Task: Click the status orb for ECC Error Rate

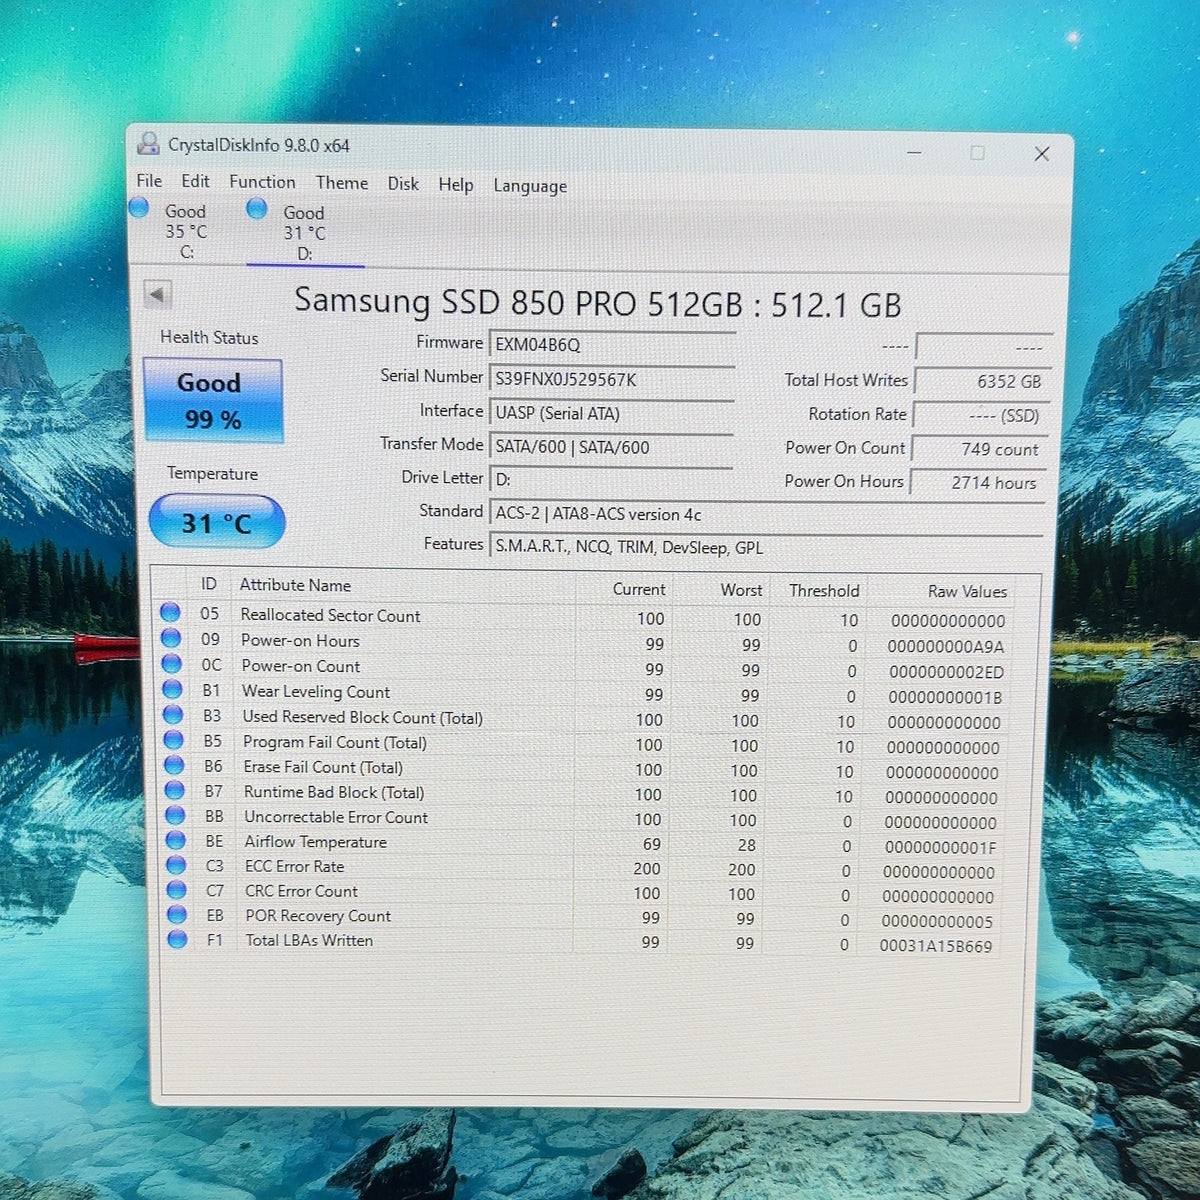Action: [177, 865]
